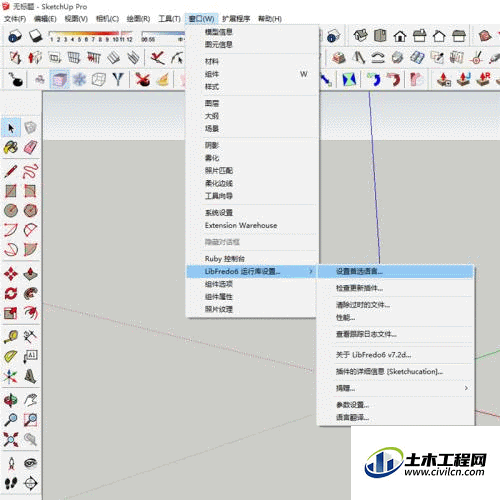The width and height of the screenshot is (500, 500).
Task: Click the blue hourglass-shaped toolbar icon
Action: [349, 79]
